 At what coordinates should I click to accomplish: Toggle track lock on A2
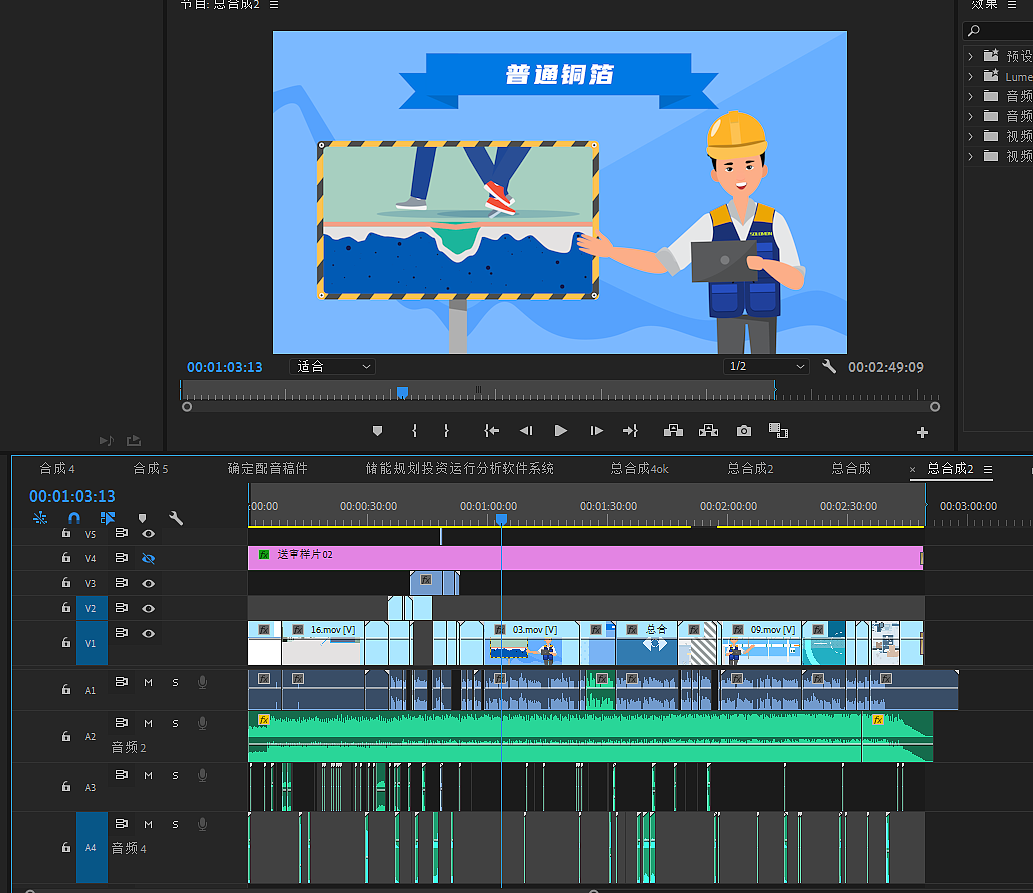[x=66, y=736]
